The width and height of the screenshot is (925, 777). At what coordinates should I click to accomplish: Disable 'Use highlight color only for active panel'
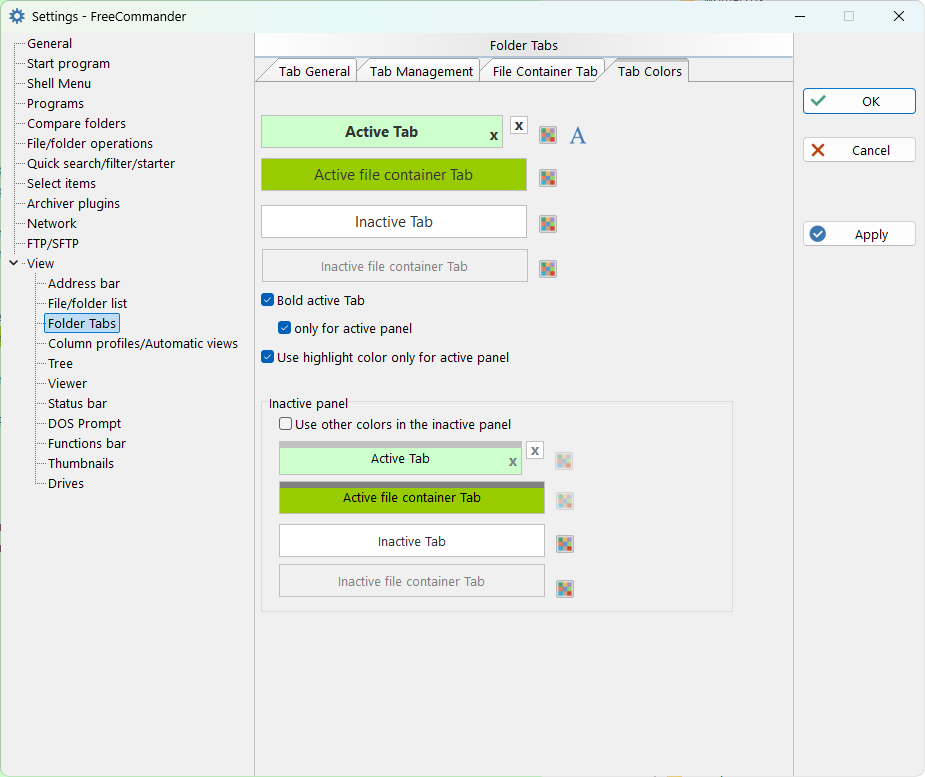pos(268,357)
